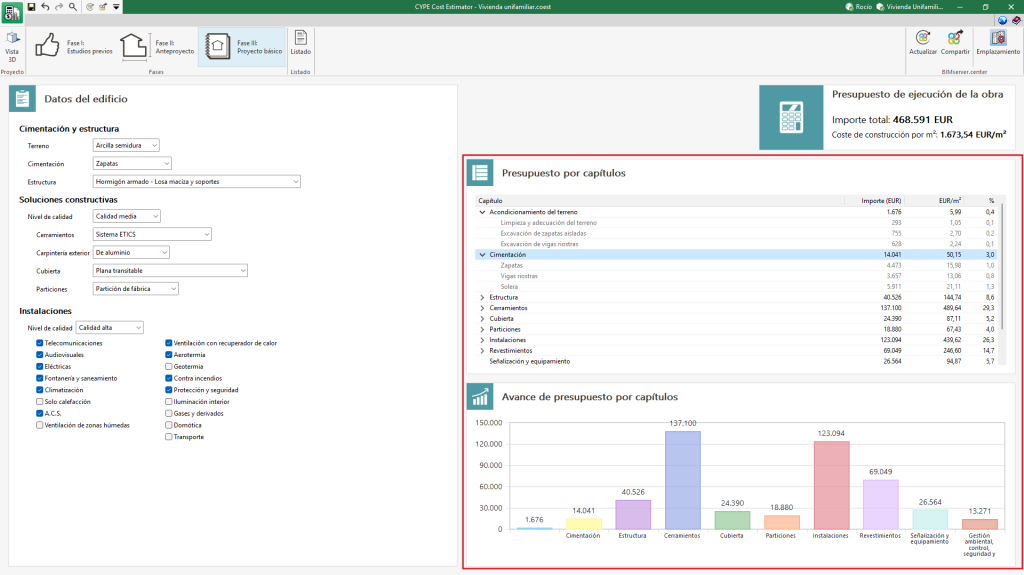Open the Particiones dropdown (Partición de fábrica)

[136, 289]
